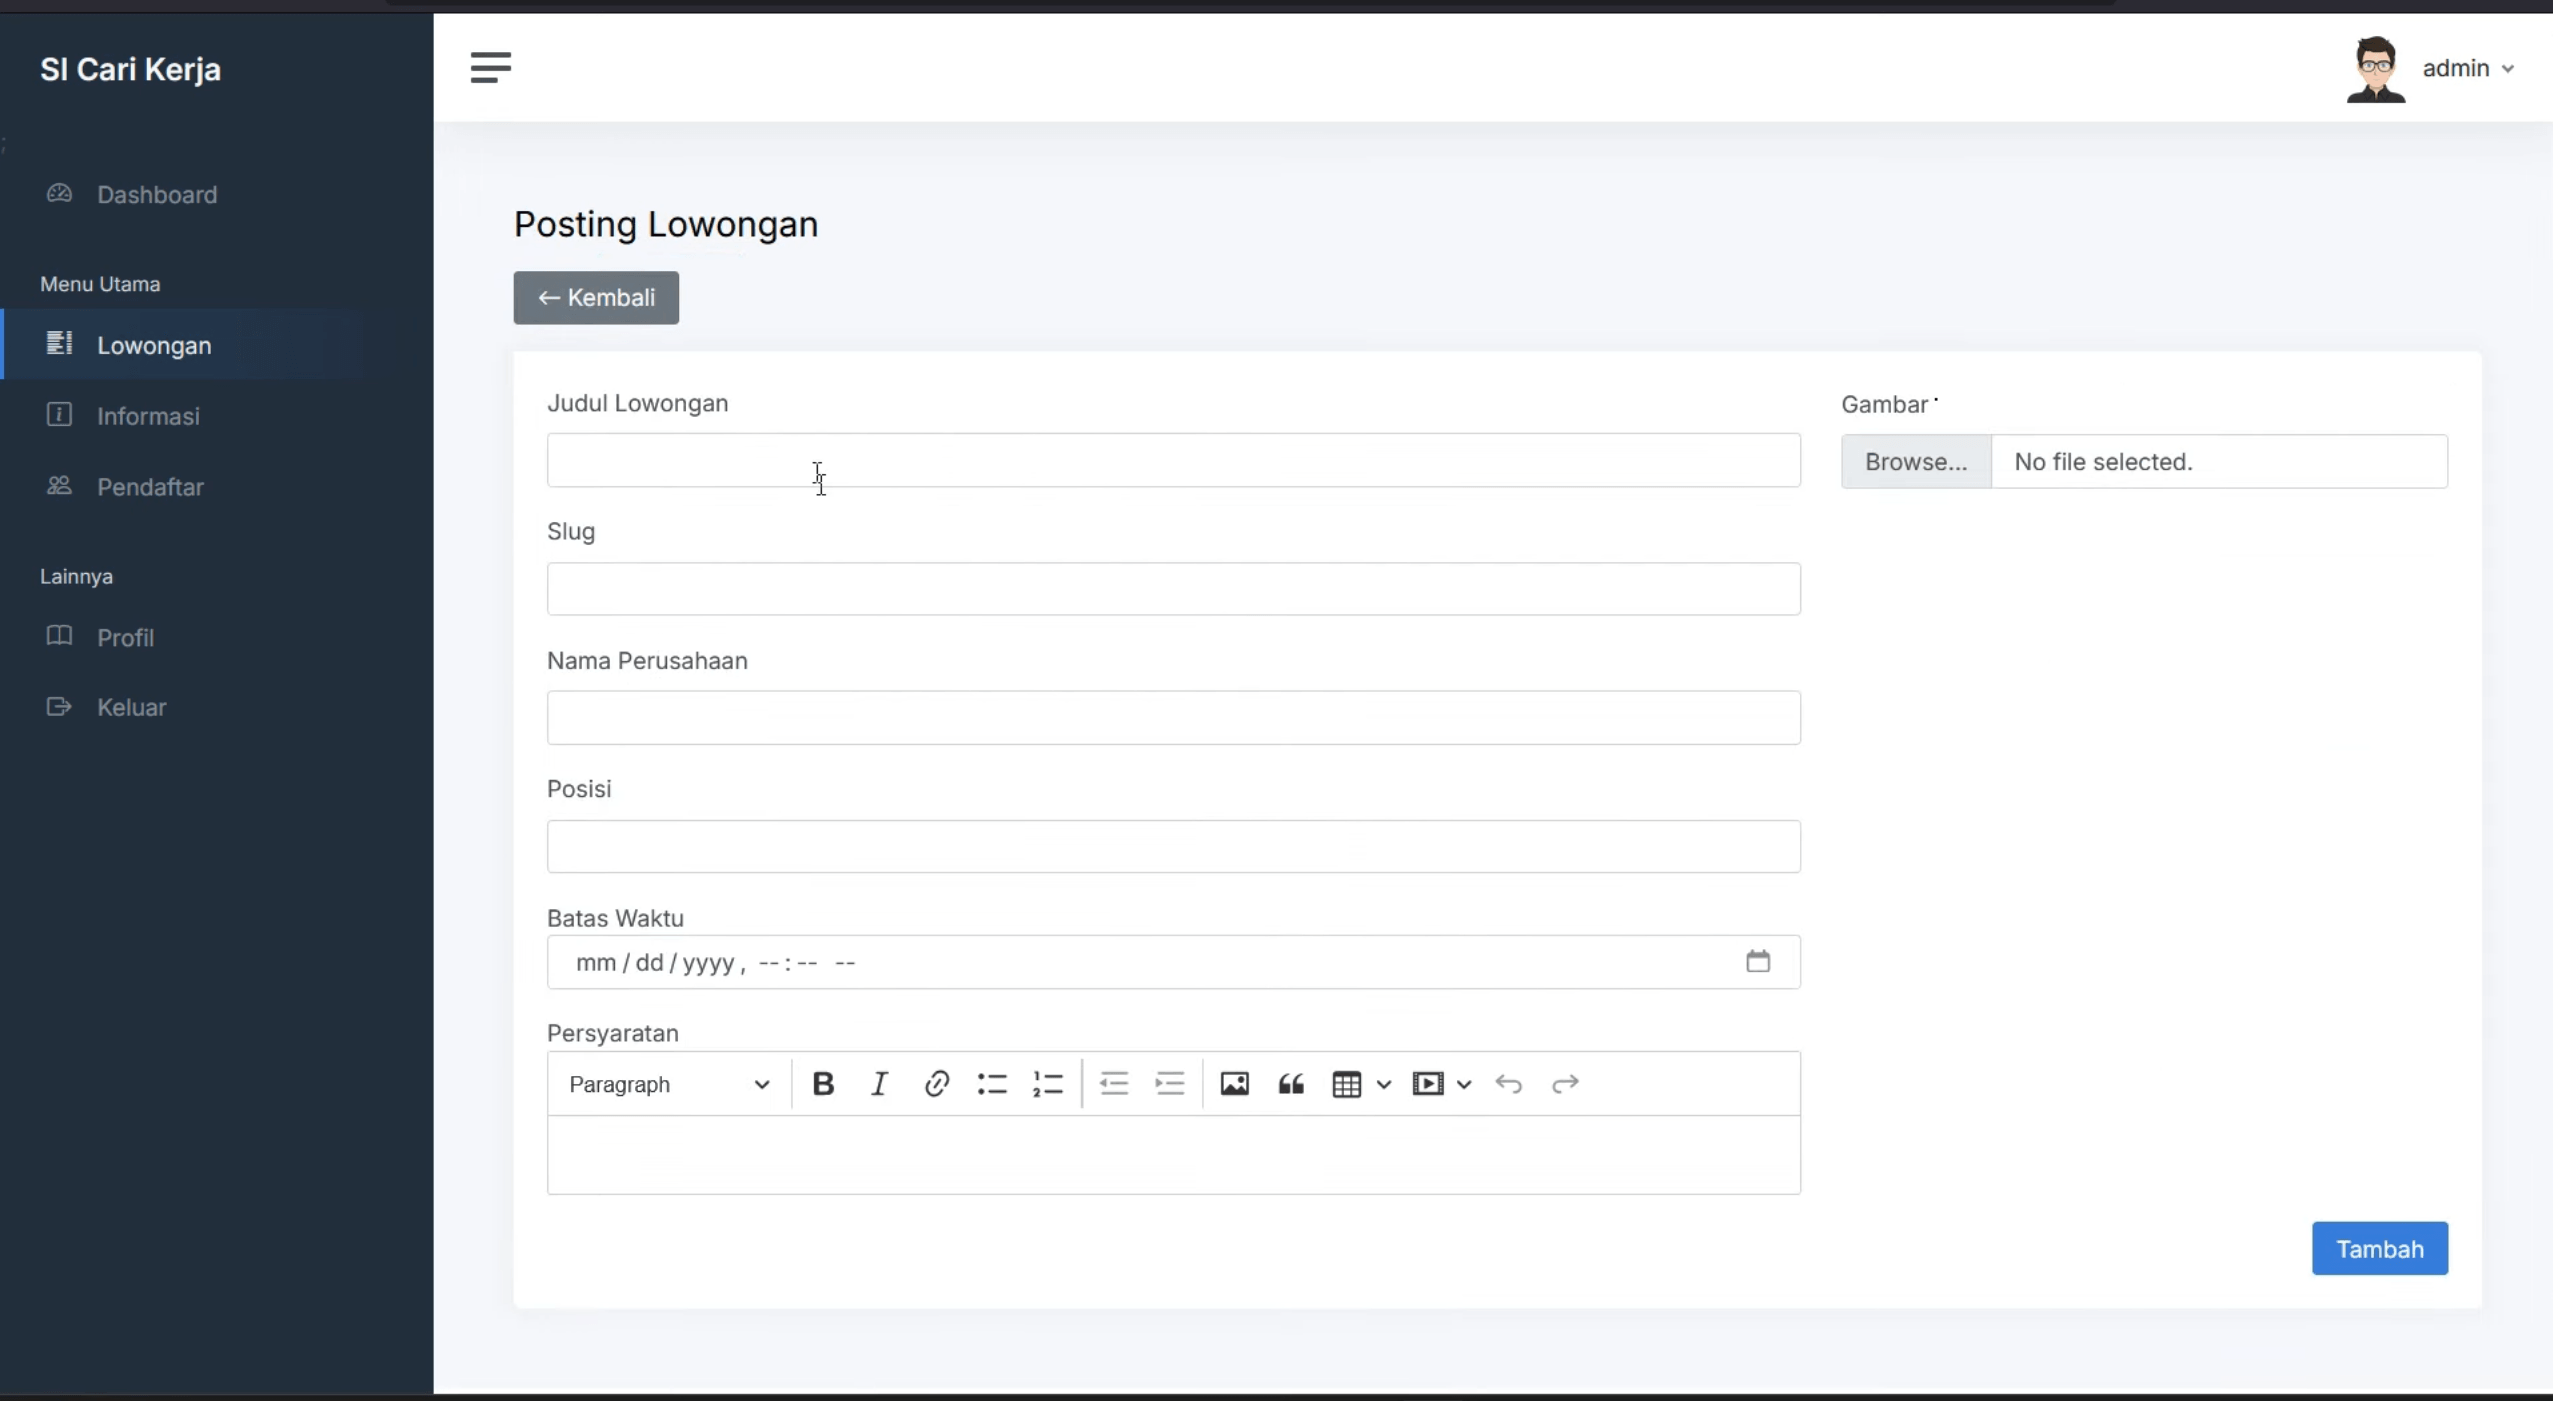Image resolution: width=2553 pixels, height=1401 pixels.
Task: Click the insert table icon
Action: (1347, 1084)
